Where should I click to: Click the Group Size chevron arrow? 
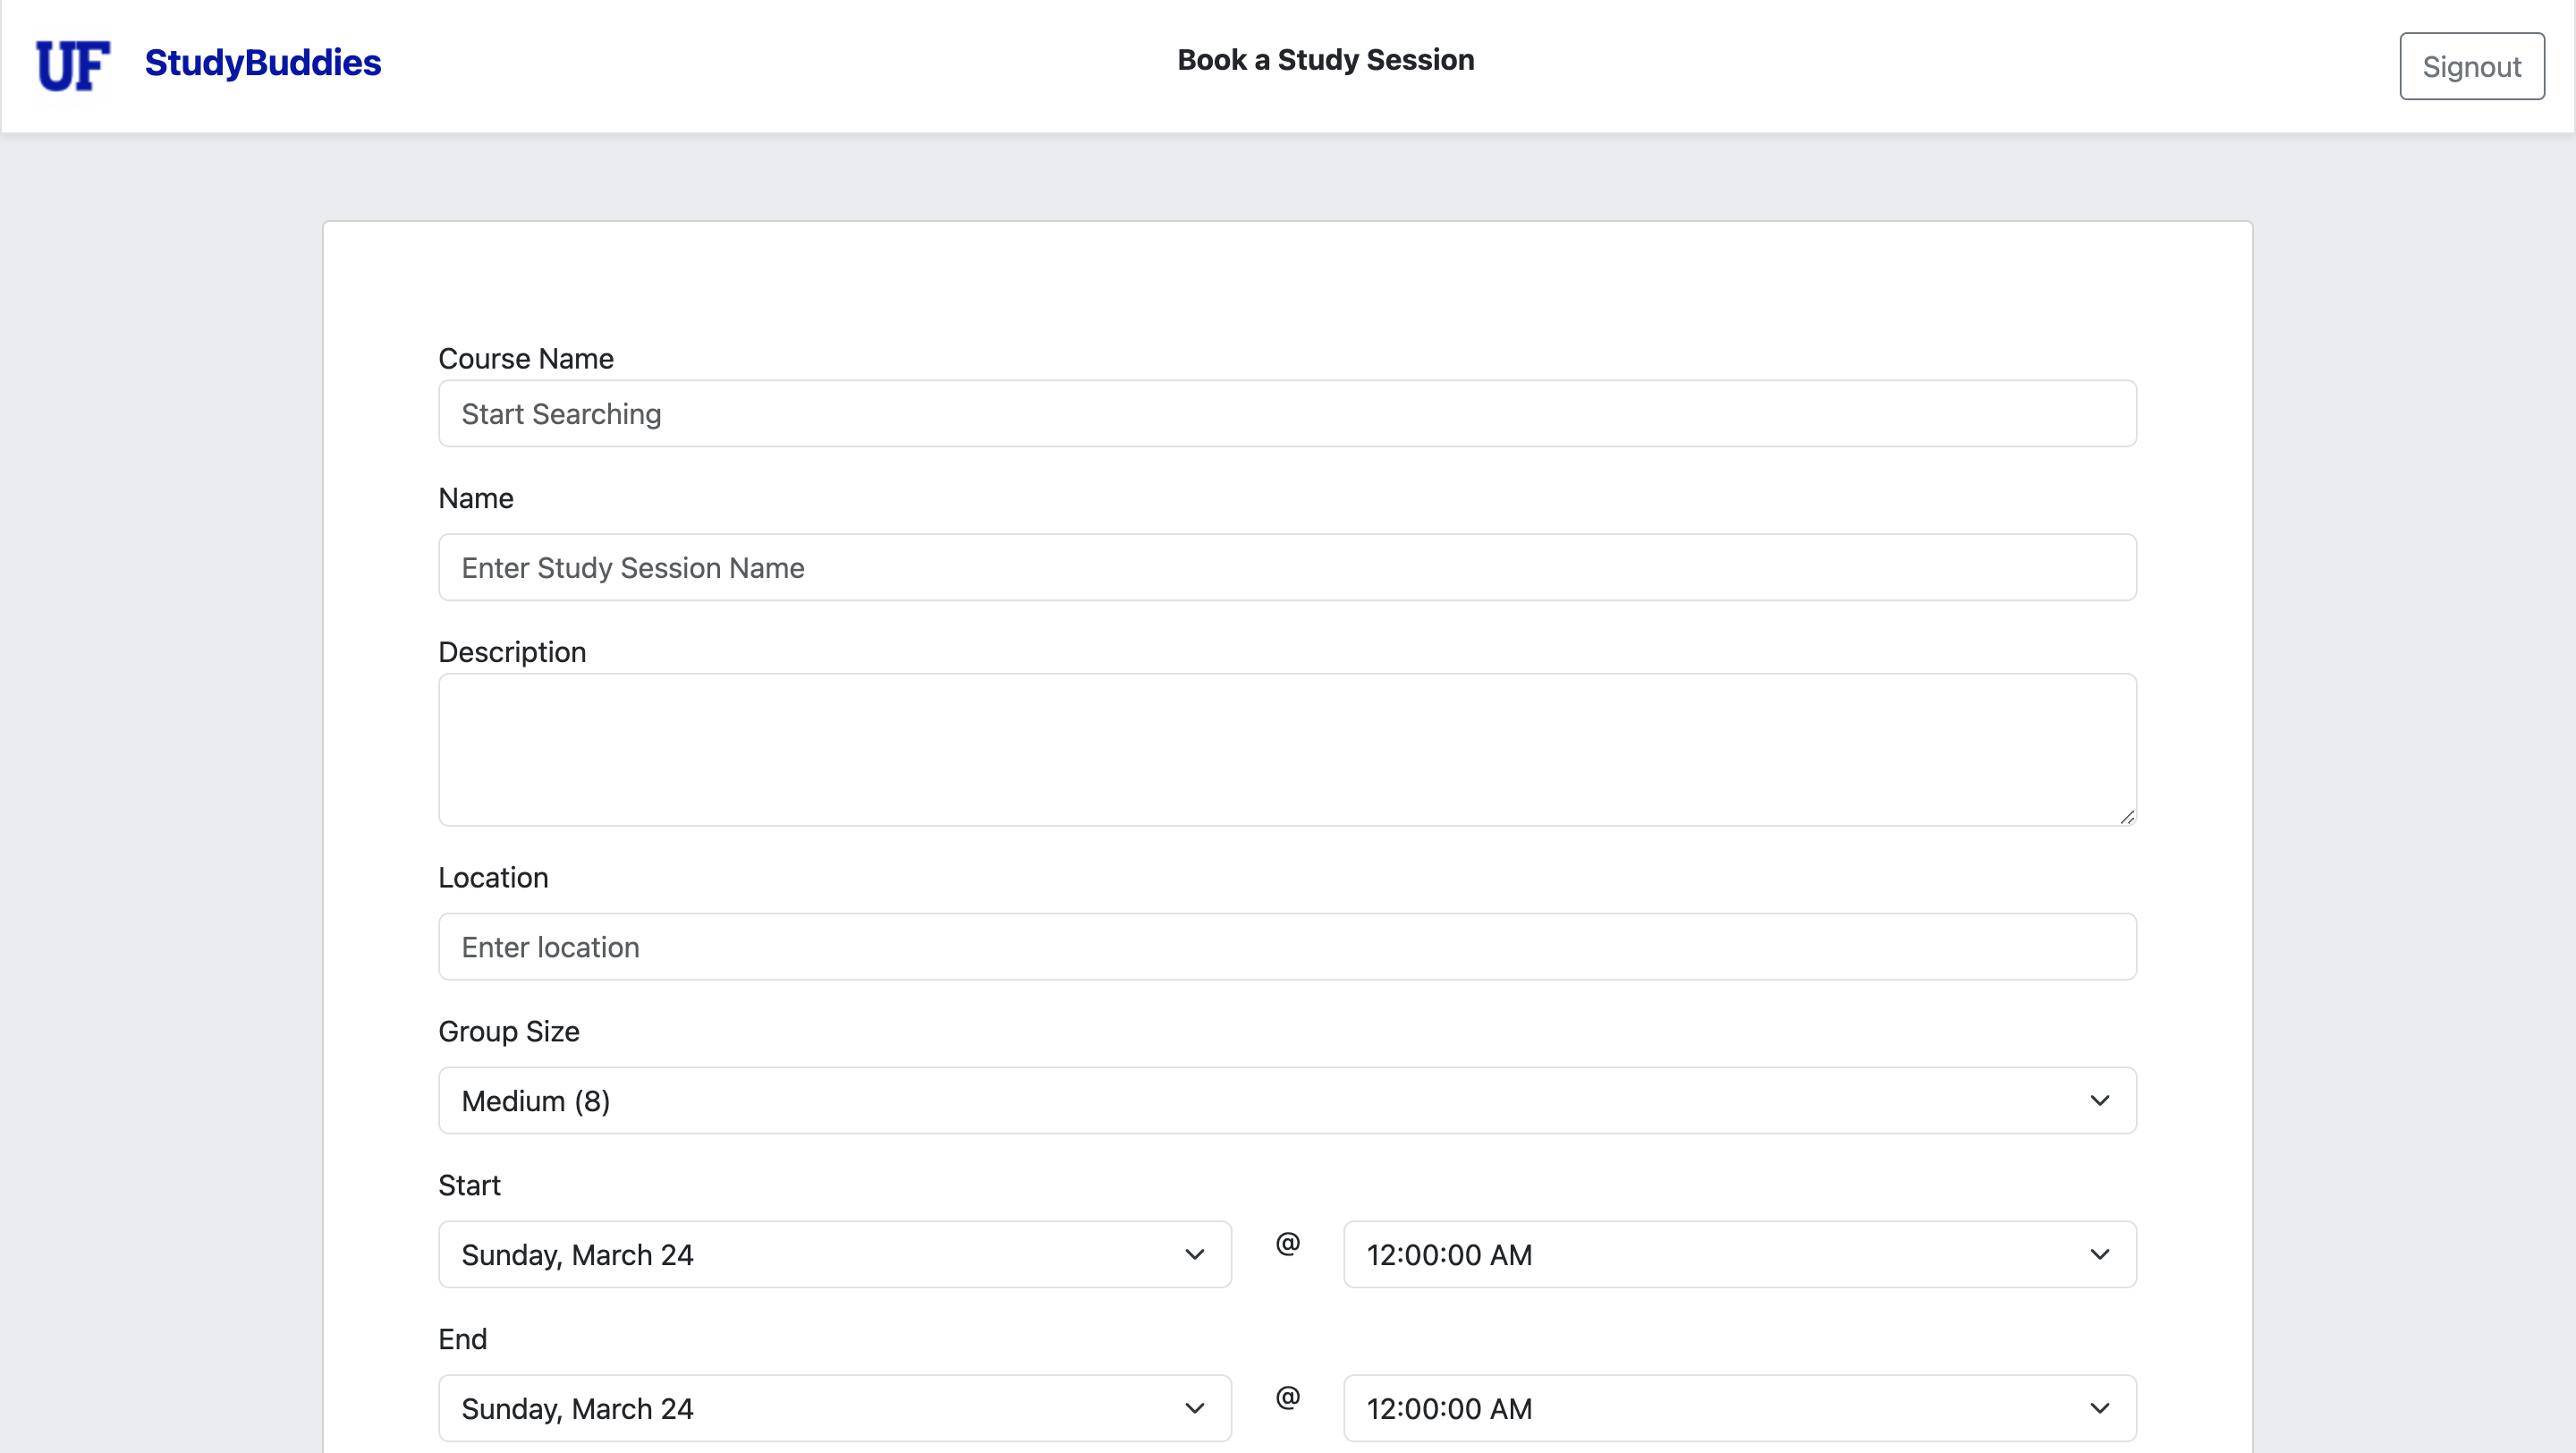coord(2100,1100)
